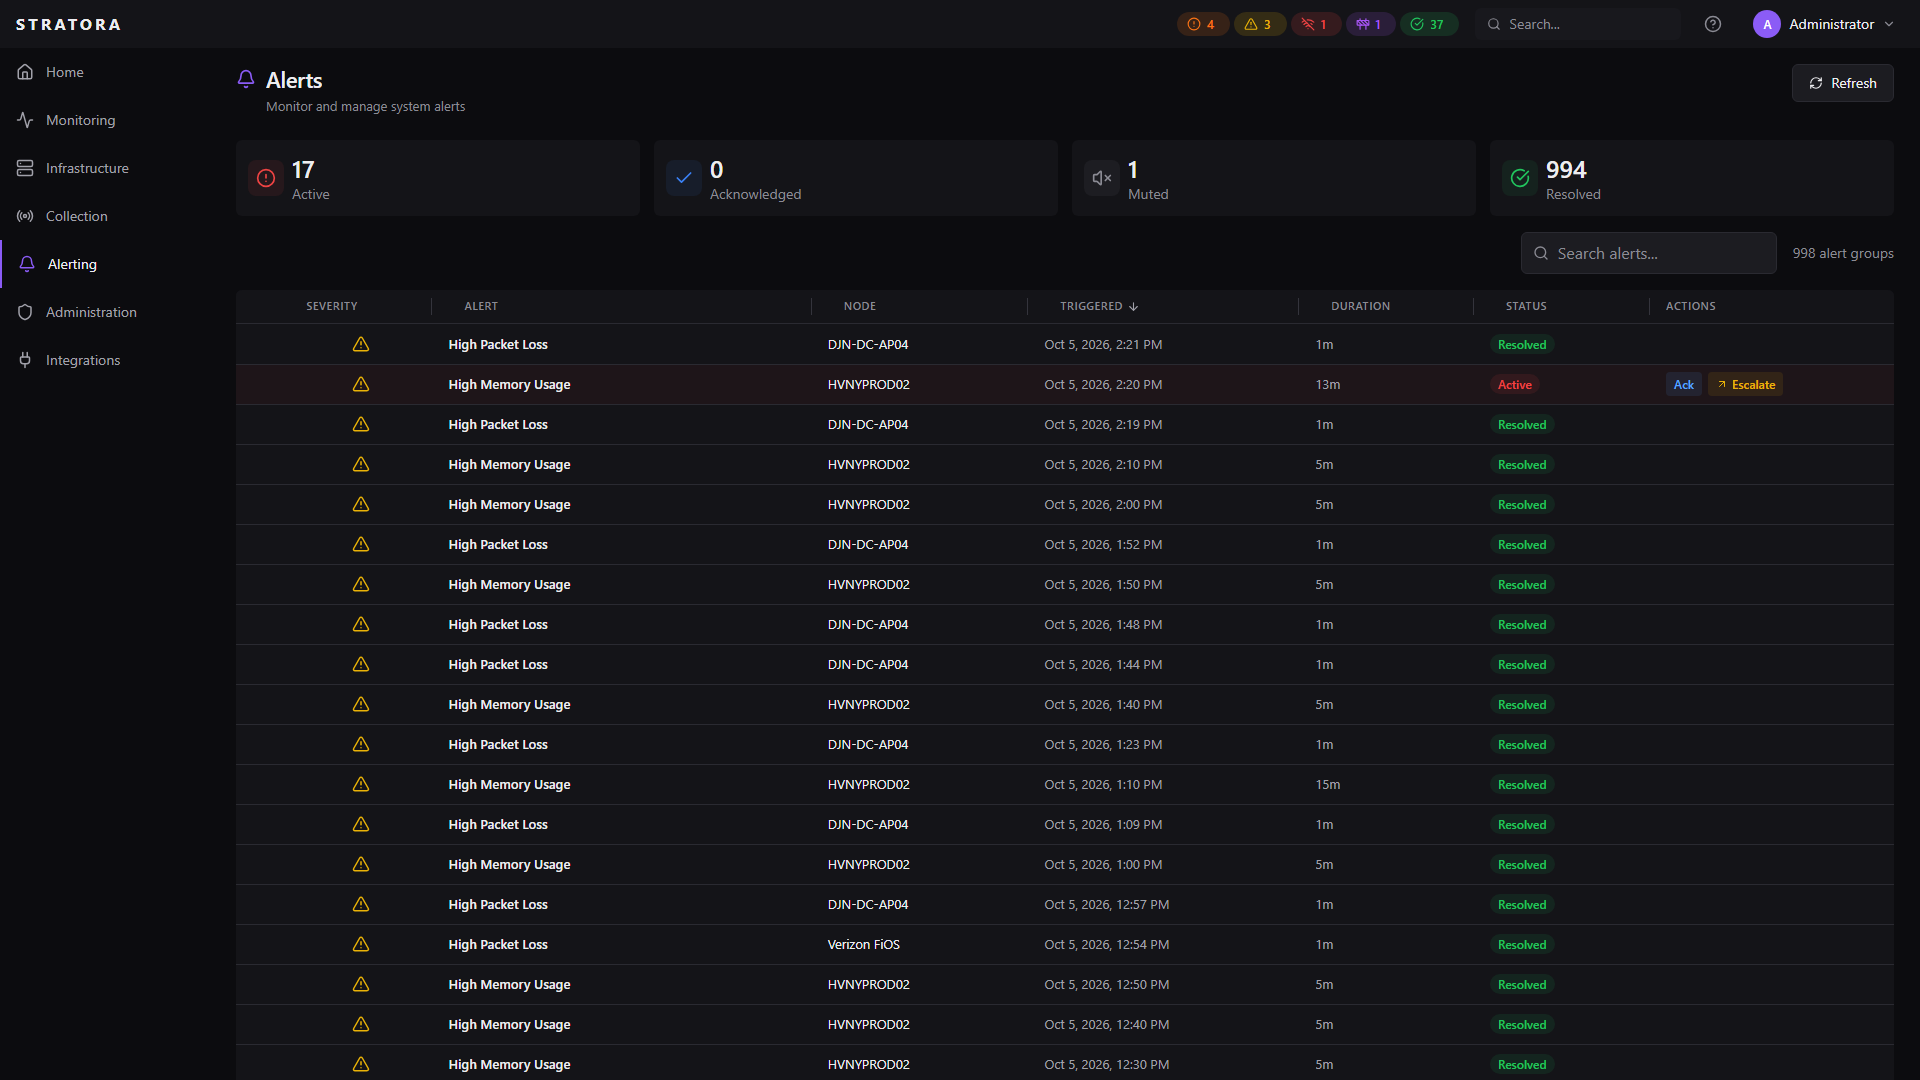
Task: Refresh the alerts list
Action: pos(1842,83)
